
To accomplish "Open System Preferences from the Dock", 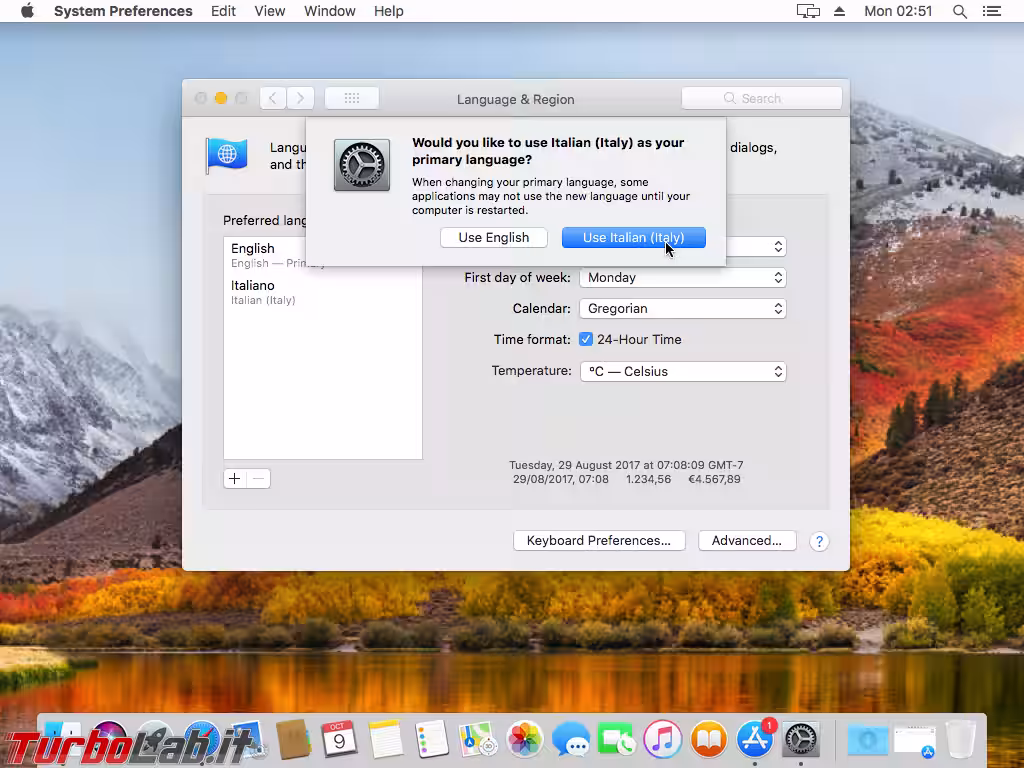I will [802, 740].
